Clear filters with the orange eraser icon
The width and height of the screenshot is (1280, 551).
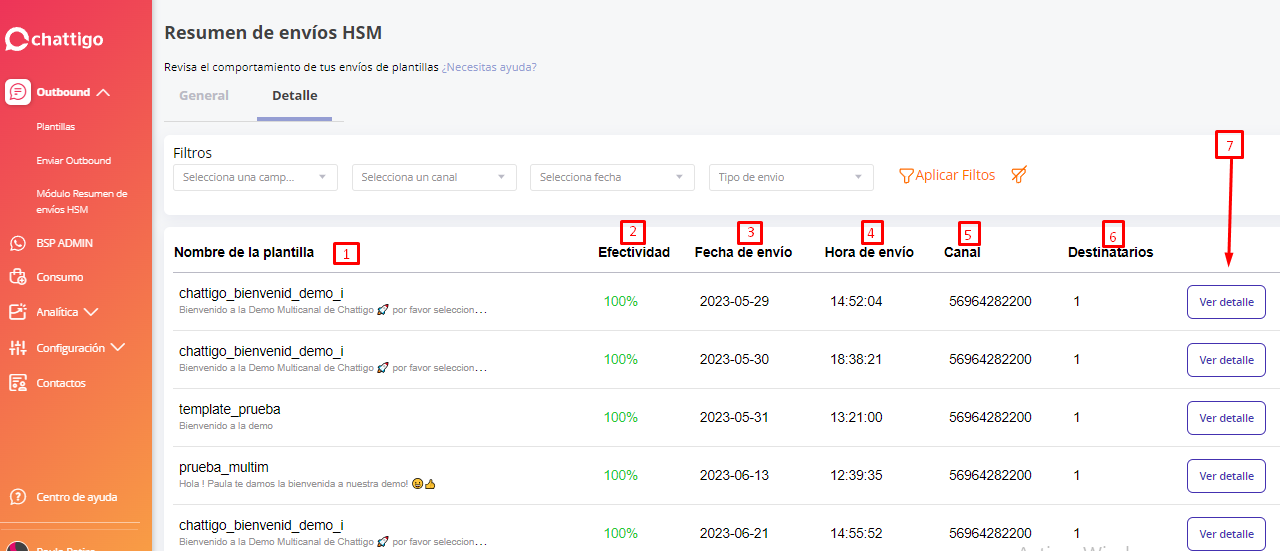pos(1019,175)
